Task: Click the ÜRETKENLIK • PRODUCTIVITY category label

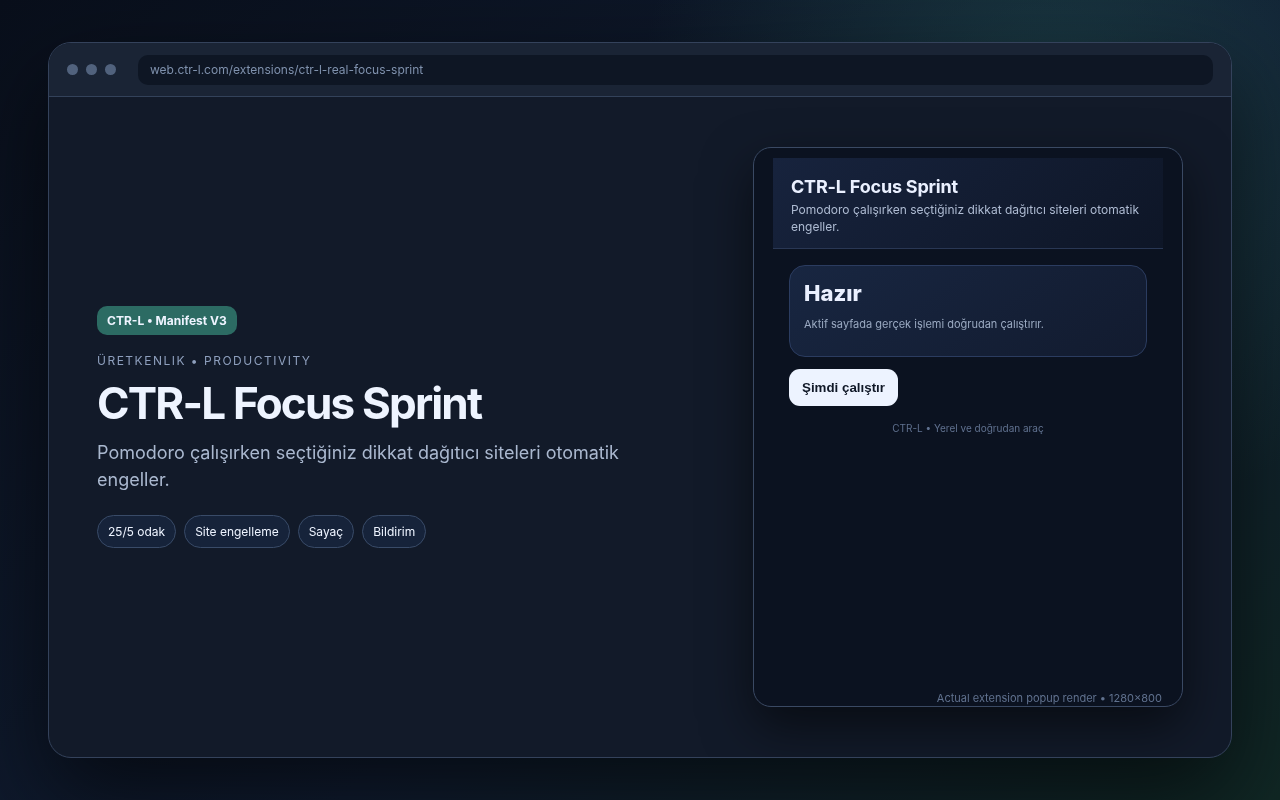Action: click(x=204, y=361)
